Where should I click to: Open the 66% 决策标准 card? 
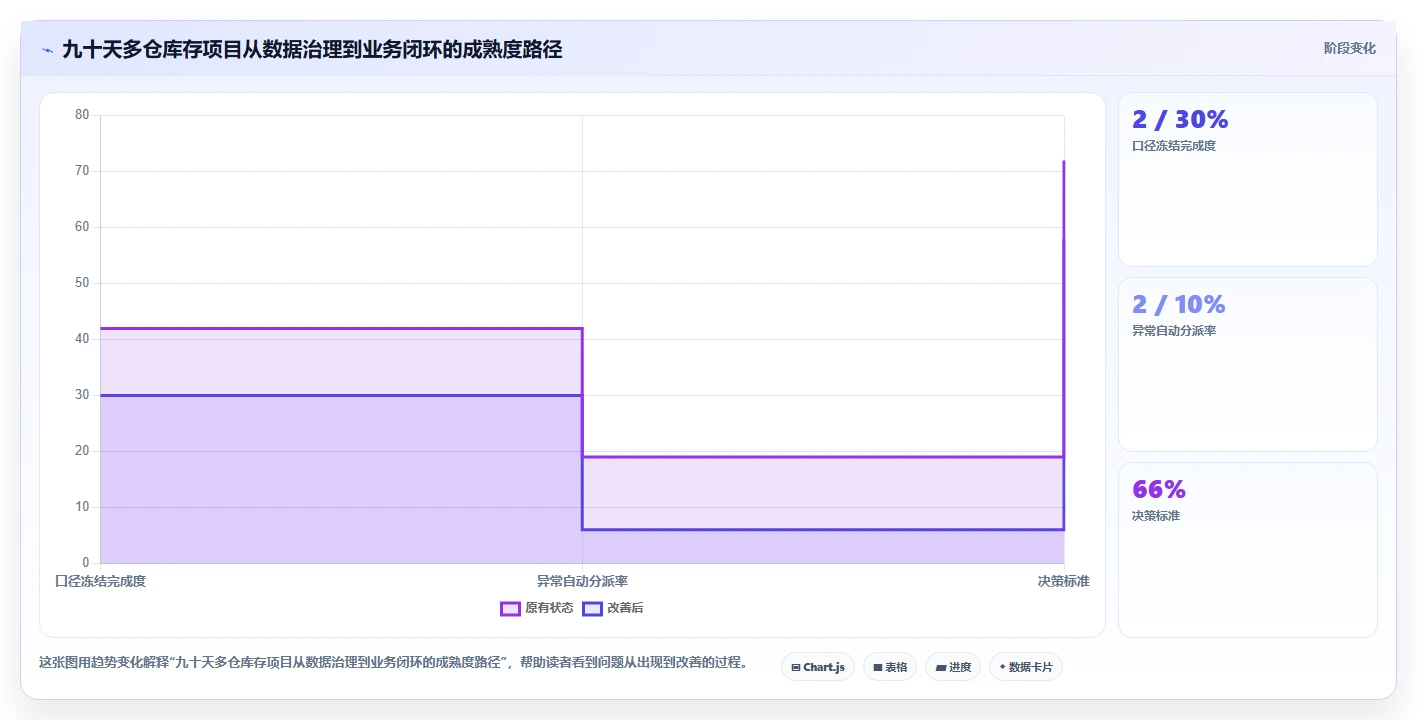pyautogui.click(x=1248, y=550)
